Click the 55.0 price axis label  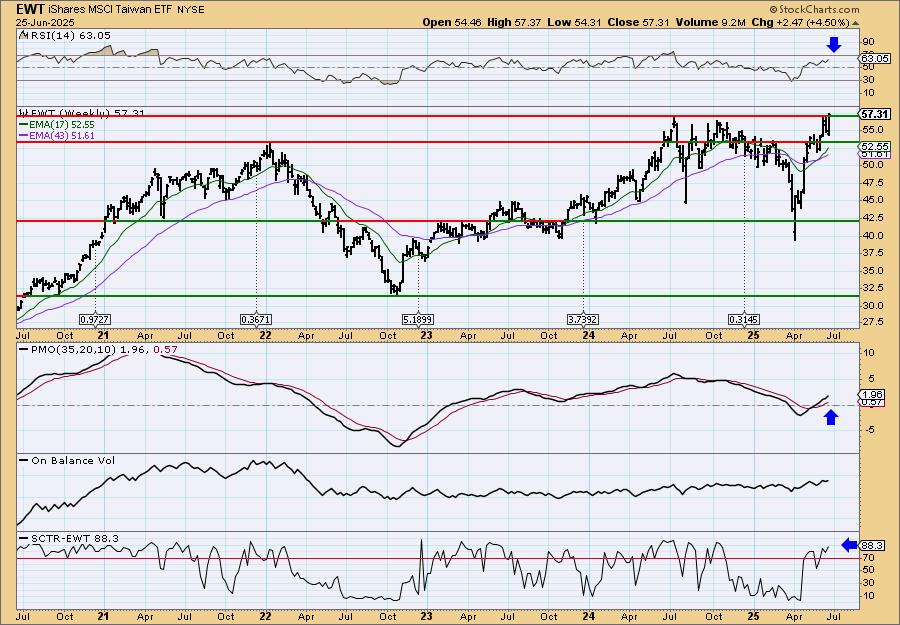click(x=871, y=129)
